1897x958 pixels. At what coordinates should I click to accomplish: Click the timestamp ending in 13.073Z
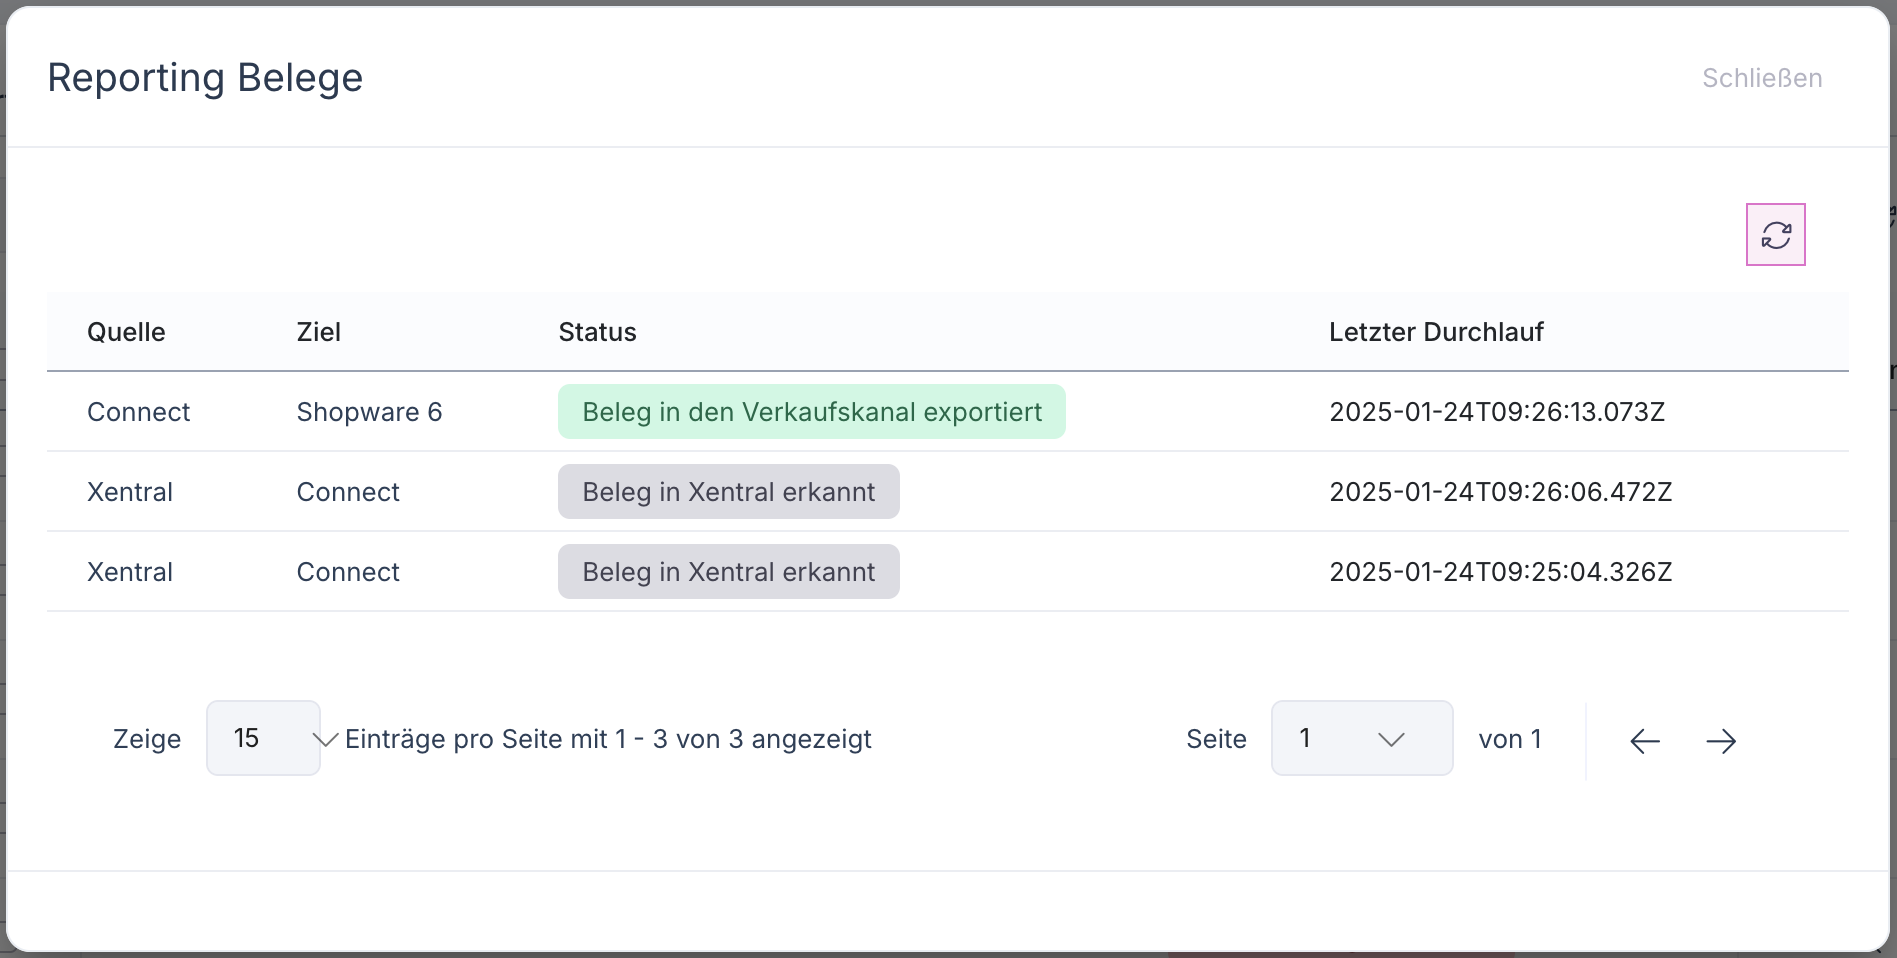pos(1496,412)
